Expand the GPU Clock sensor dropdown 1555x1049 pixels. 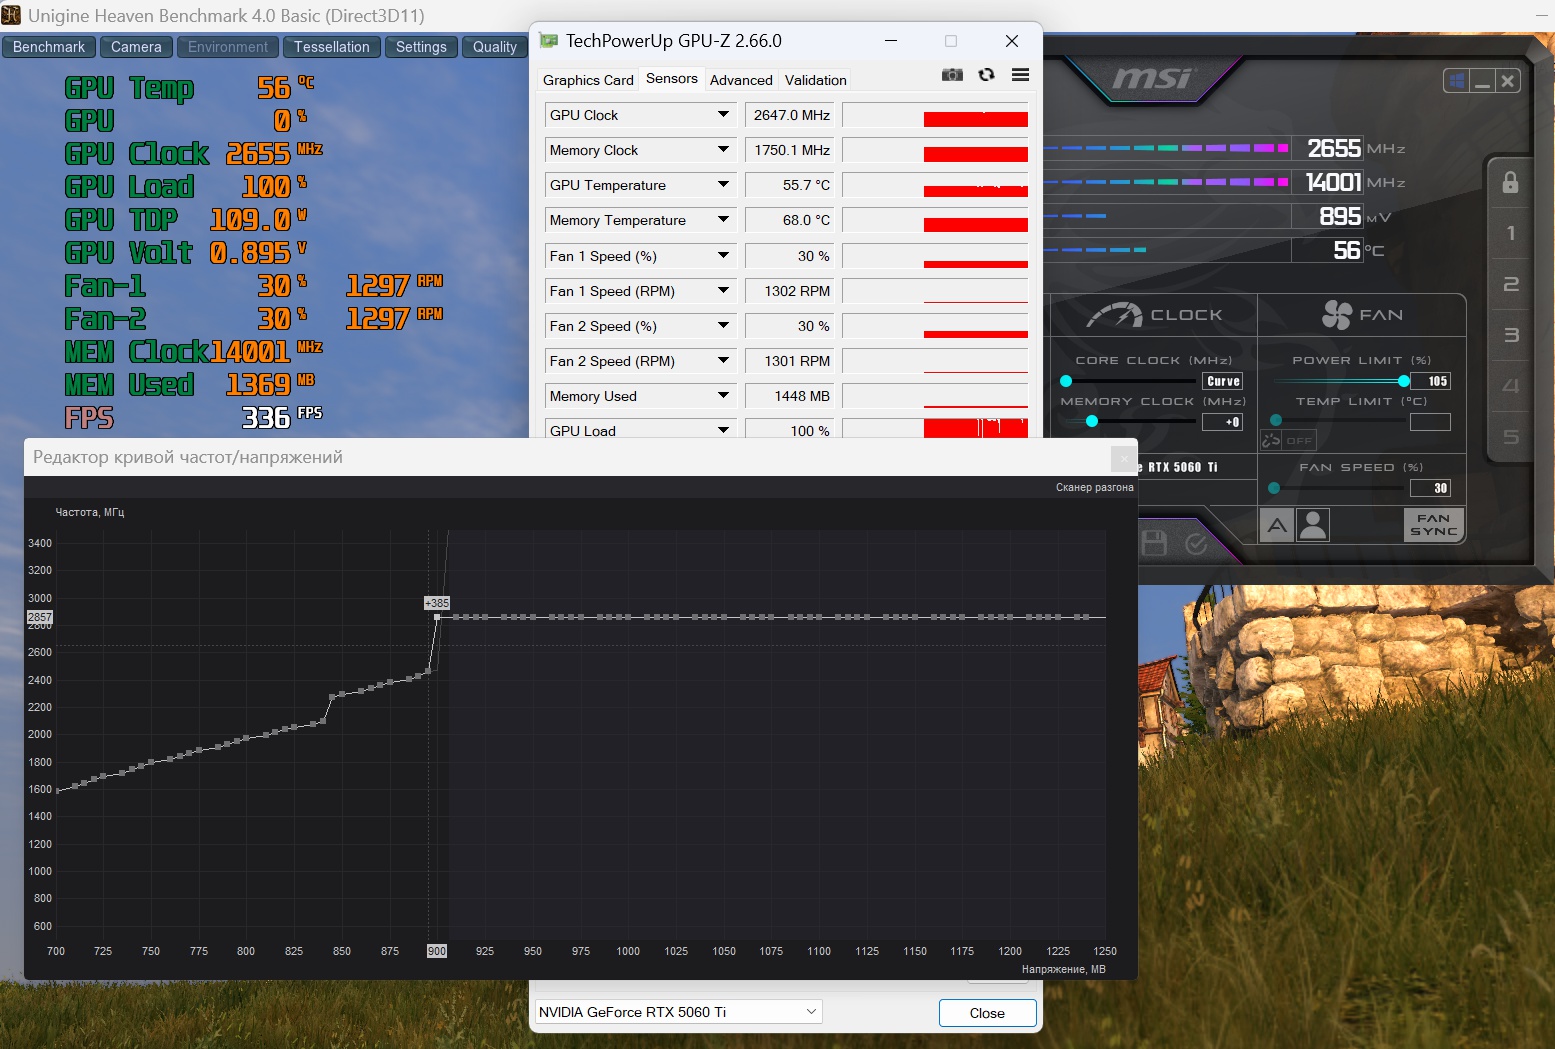[x=723, y=115]
